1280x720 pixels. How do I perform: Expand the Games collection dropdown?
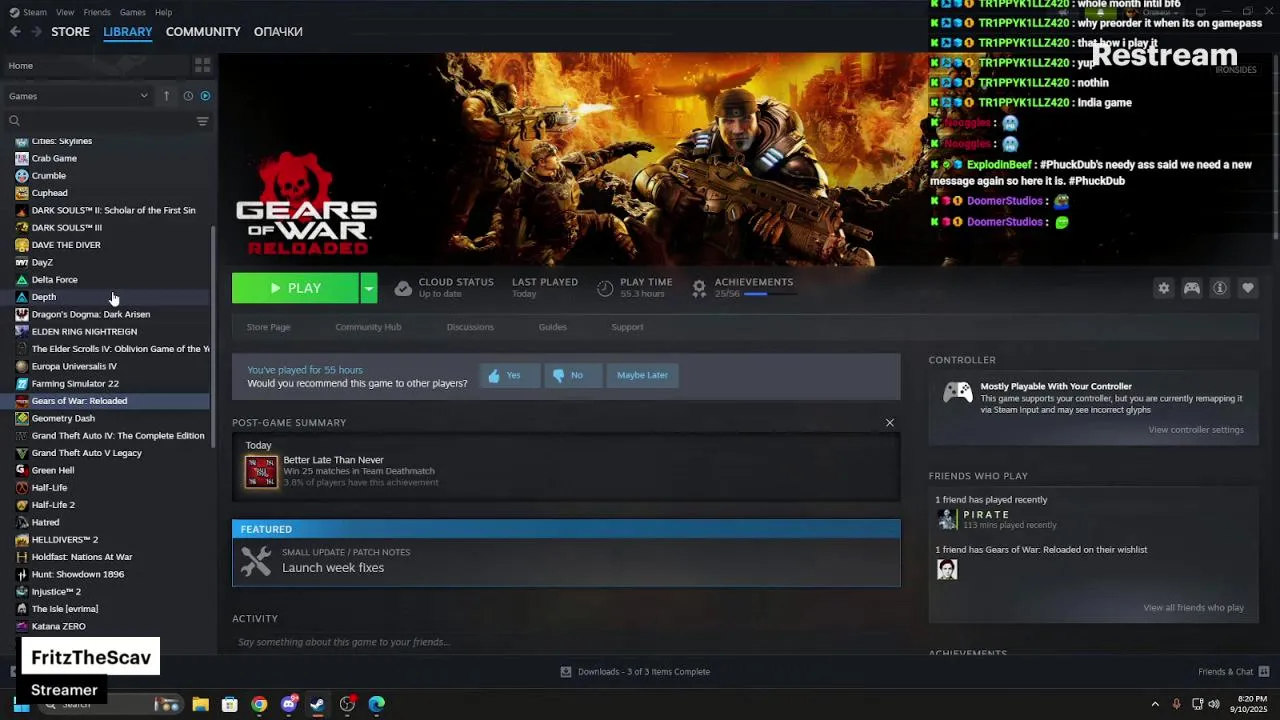tap(78, 96)
